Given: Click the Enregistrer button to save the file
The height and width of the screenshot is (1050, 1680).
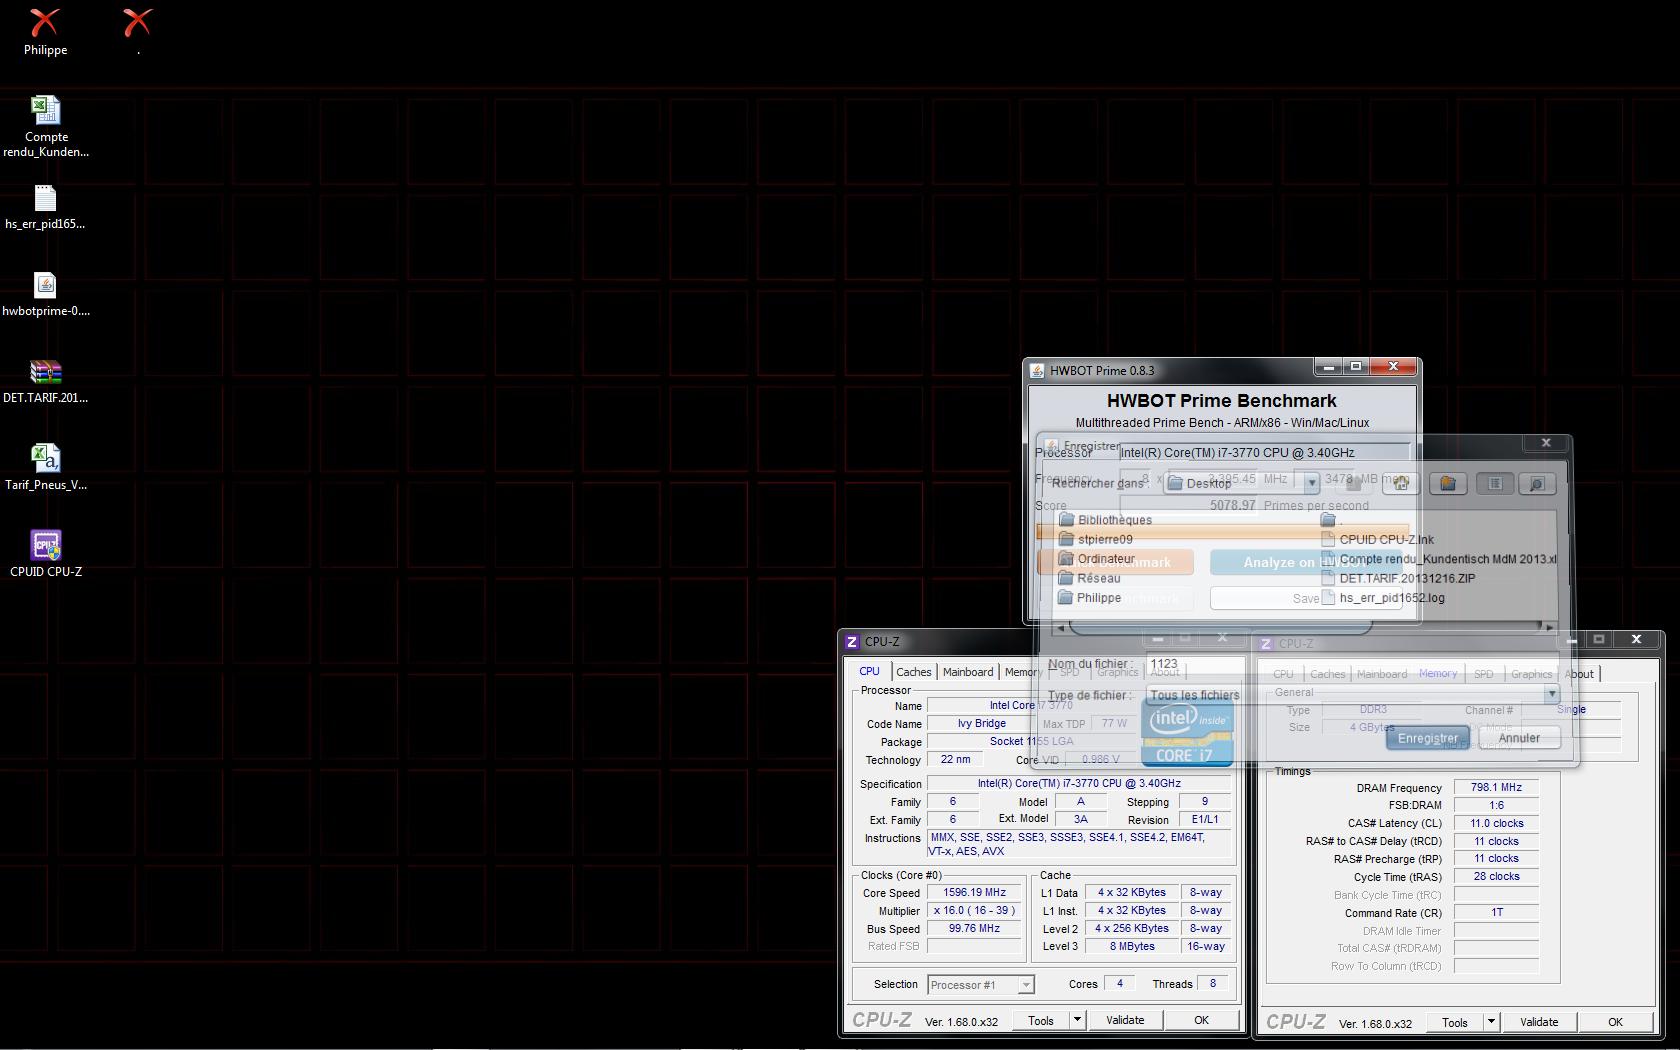Looking at the screenshot, I should coord(1427,738).
